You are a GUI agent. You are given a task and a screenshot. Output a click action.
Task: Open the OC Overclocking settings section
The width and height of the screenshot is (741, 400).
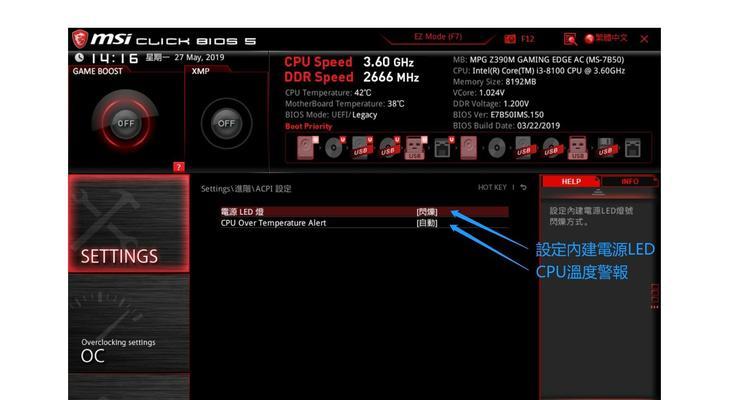coord(129,323)
